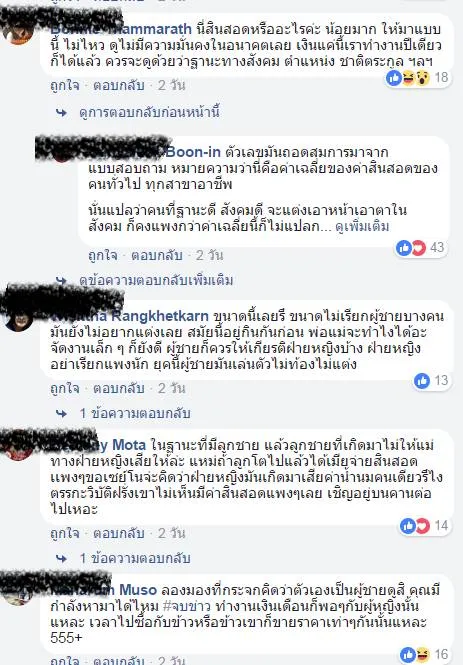The height and width of the screenshot is (665, 463).
Task: Reply to Mota's comment via ตอบกลับ
Action: (x=119, y=533)
